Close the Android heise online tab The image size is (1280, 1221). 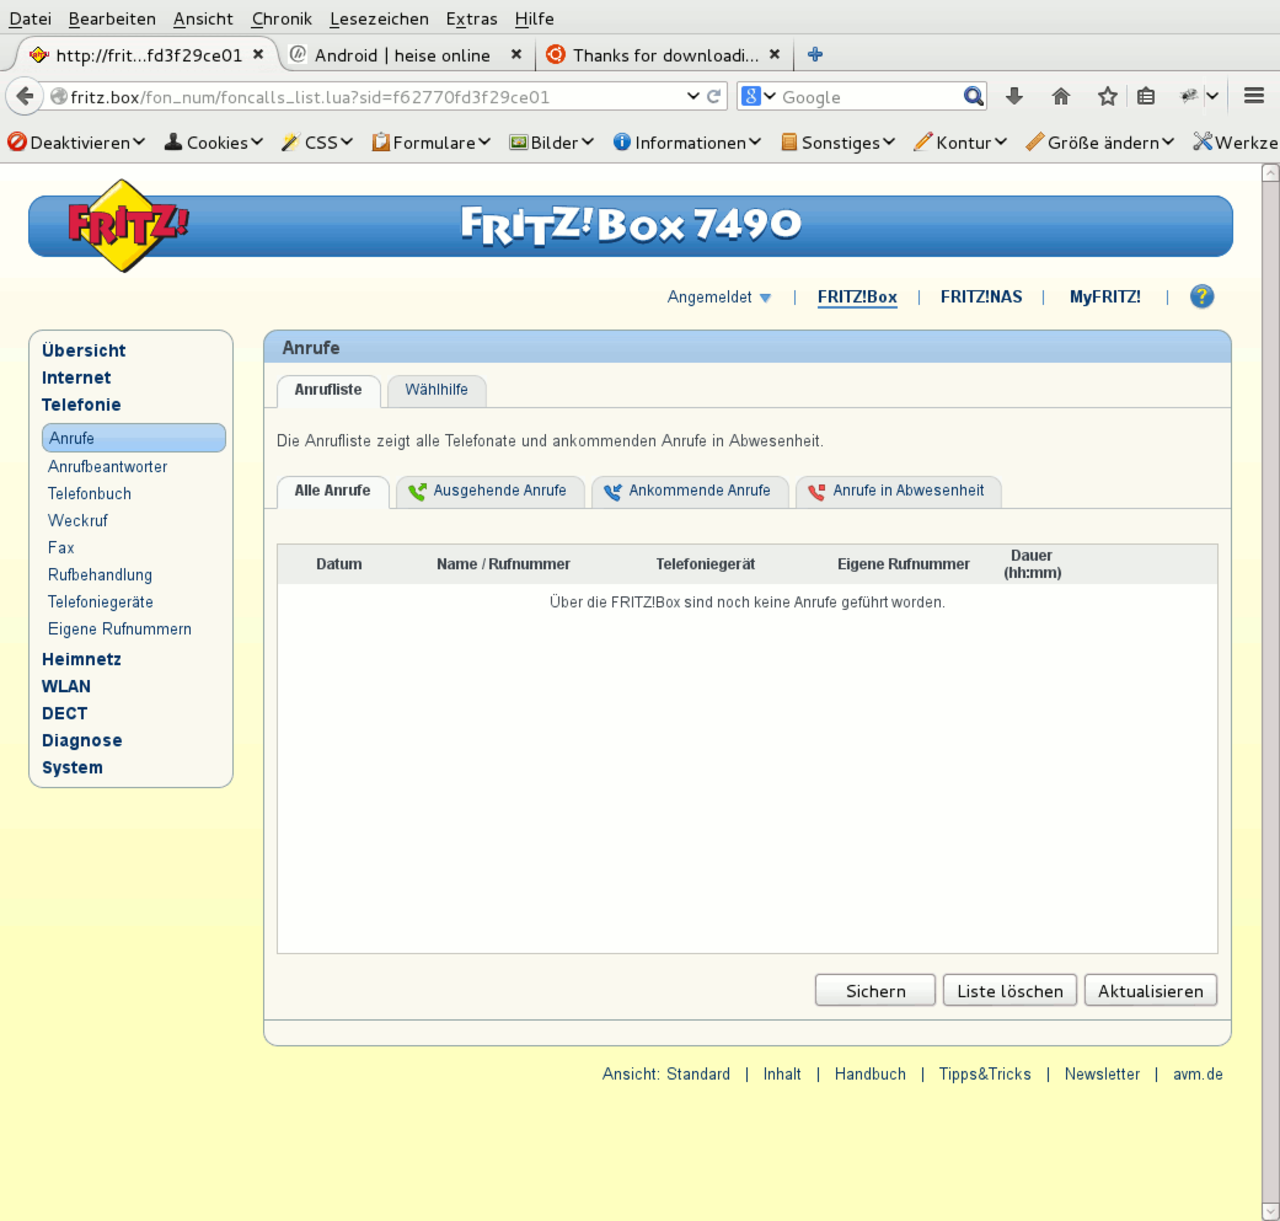(x=516, y=54)
